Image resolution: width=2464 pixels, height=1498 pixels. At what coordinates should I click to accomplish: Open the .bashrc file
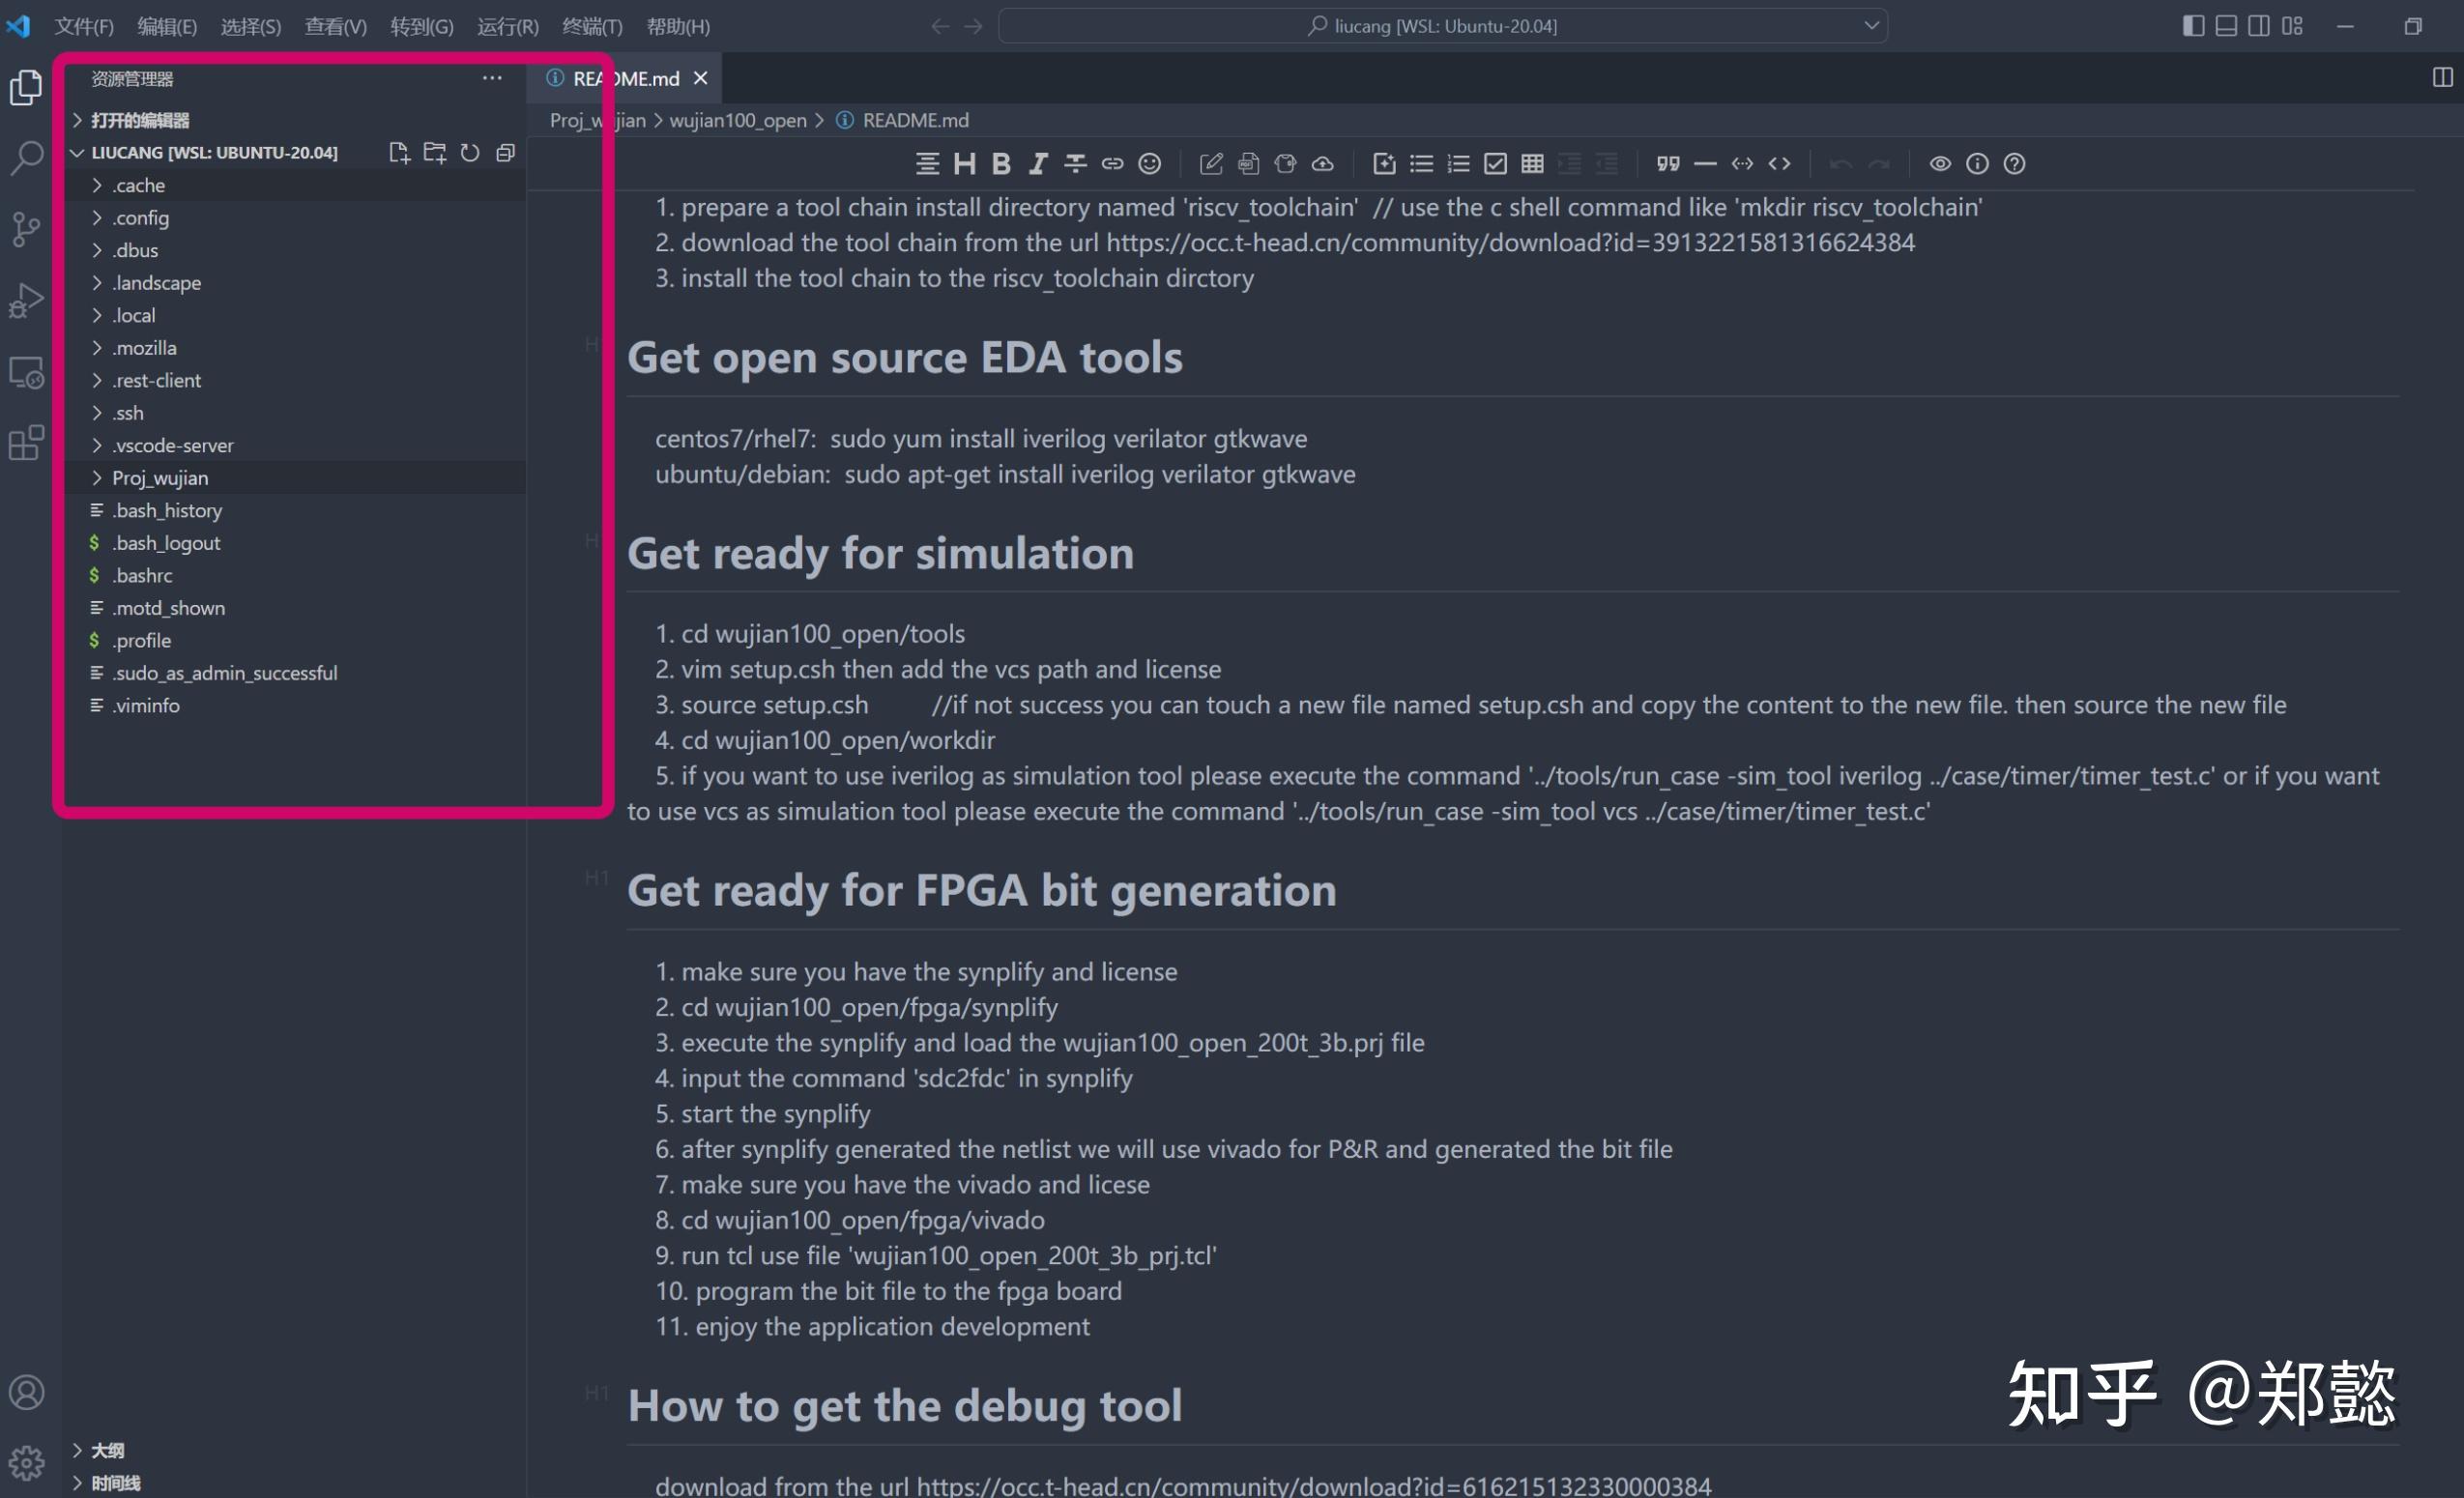tap(142, 576)
